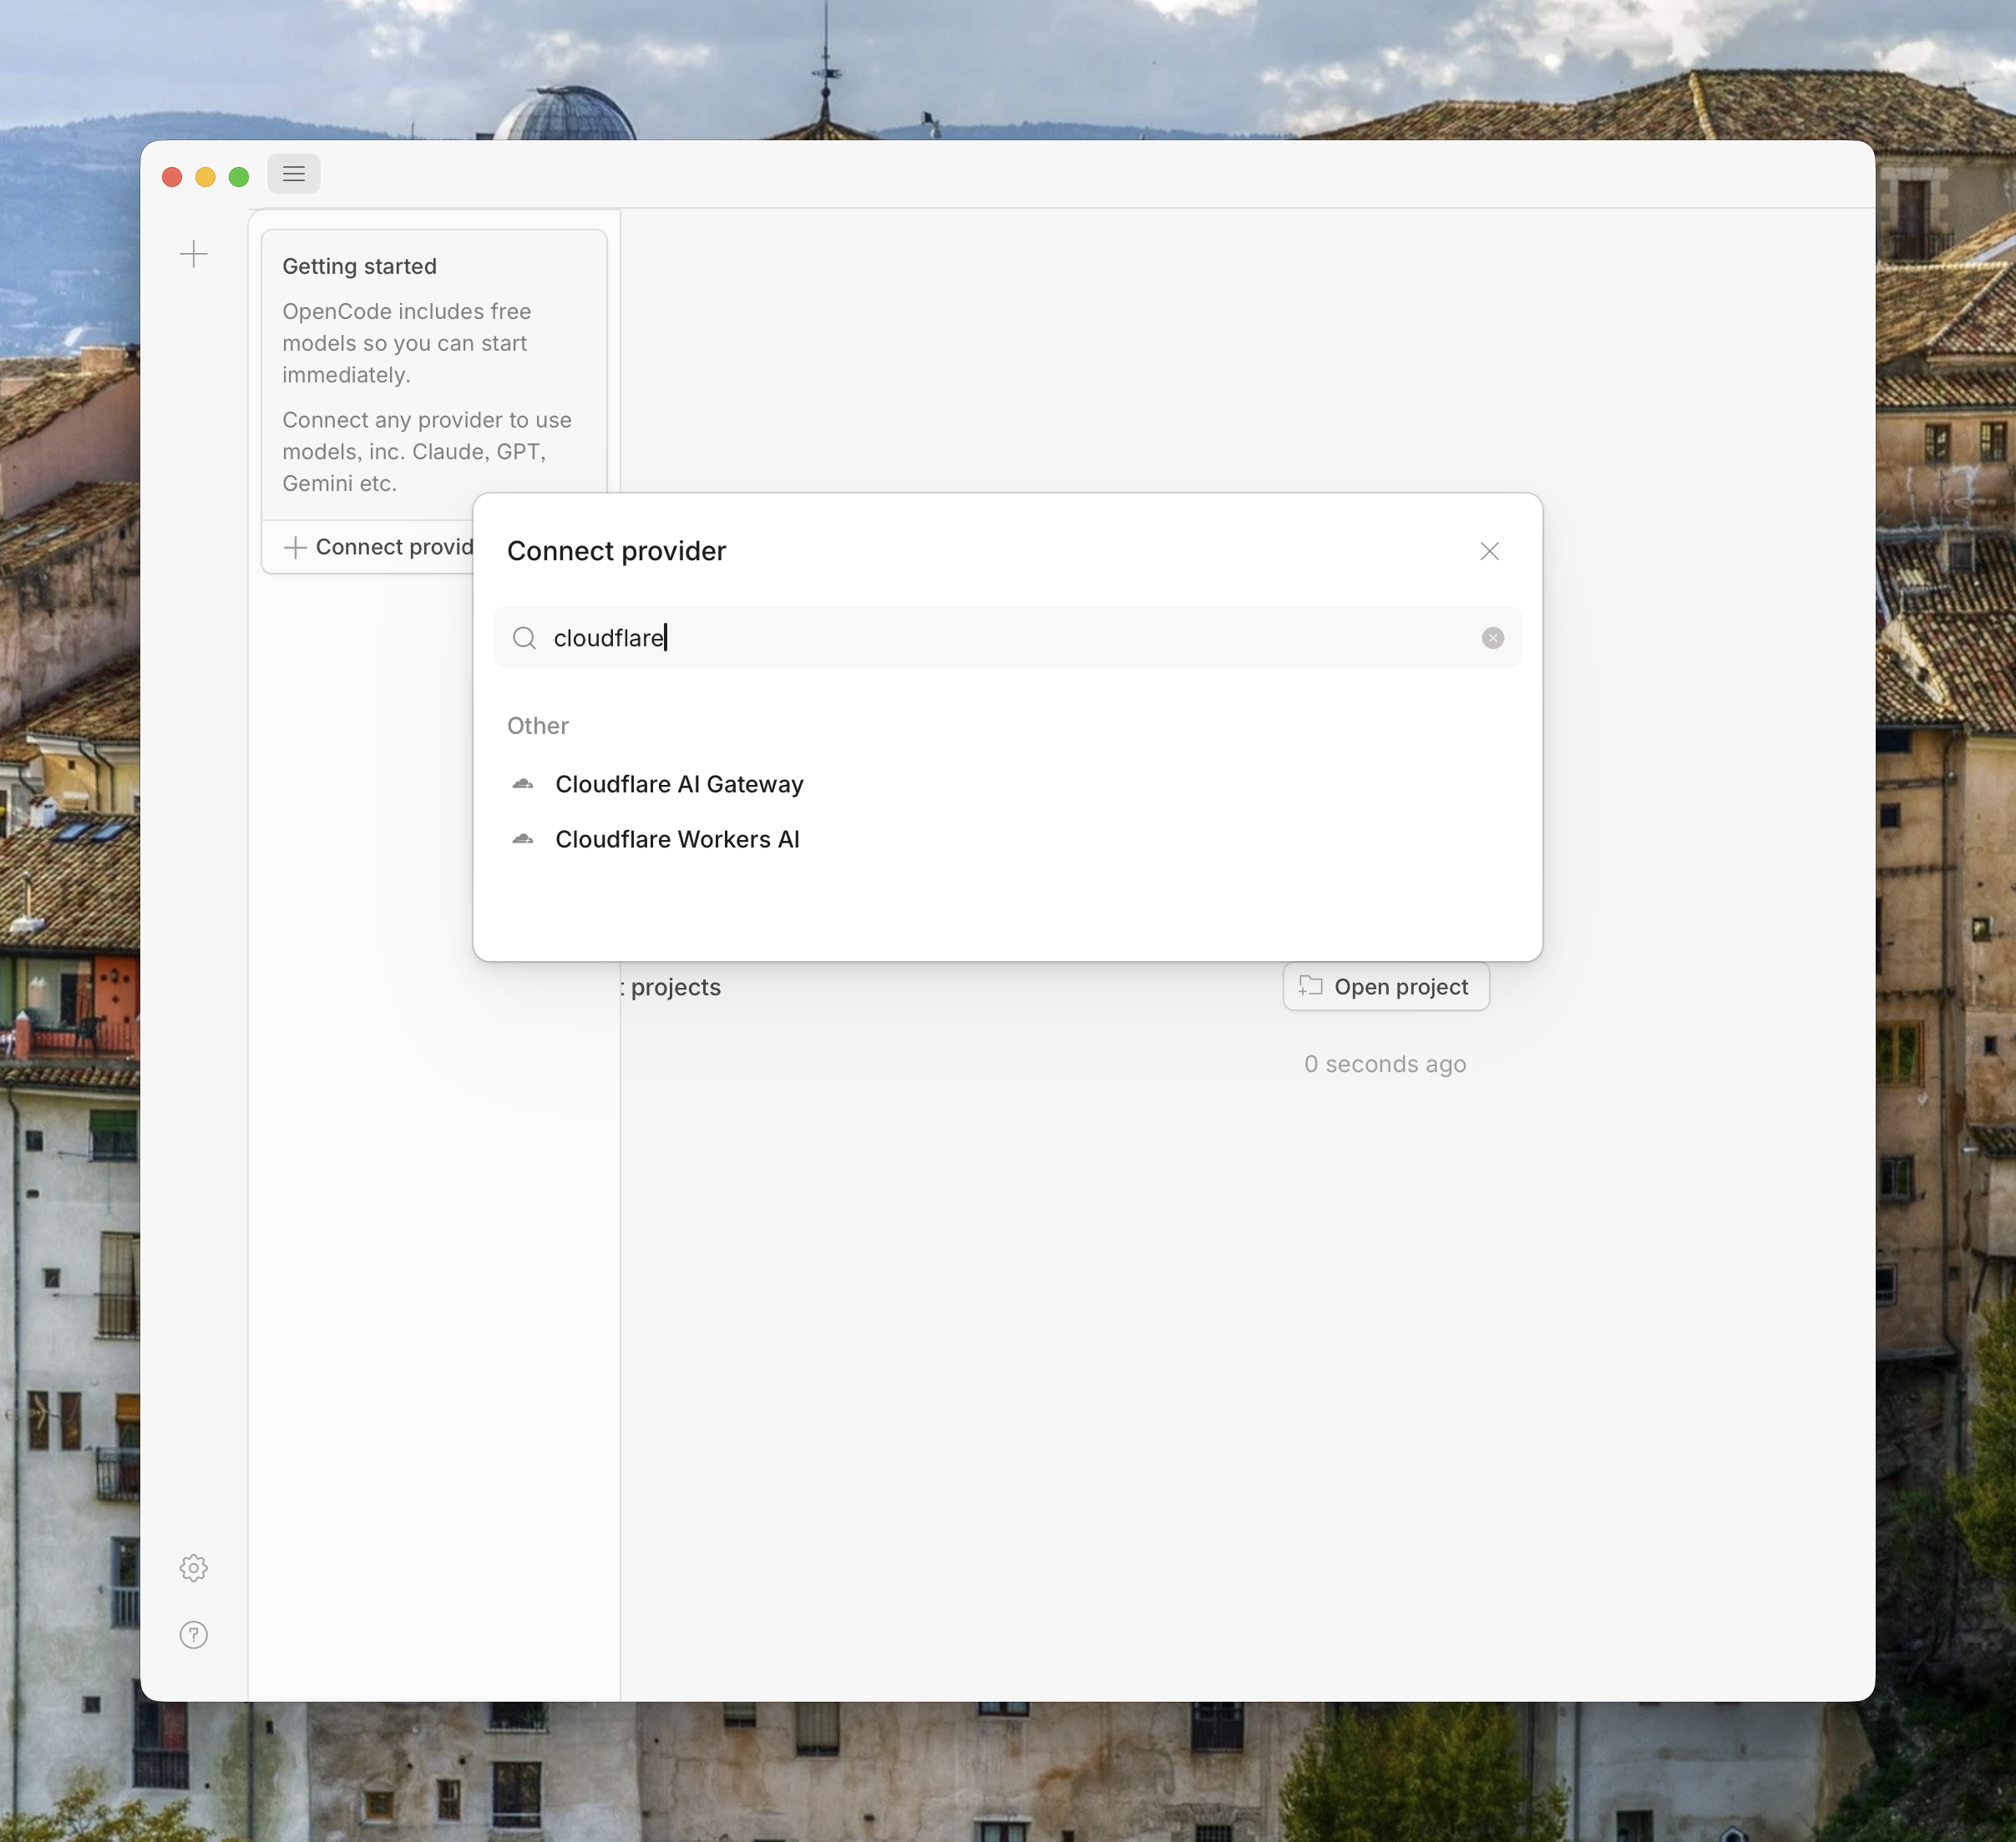Minimize the window with the yellow button

click(x=205, y=176)
